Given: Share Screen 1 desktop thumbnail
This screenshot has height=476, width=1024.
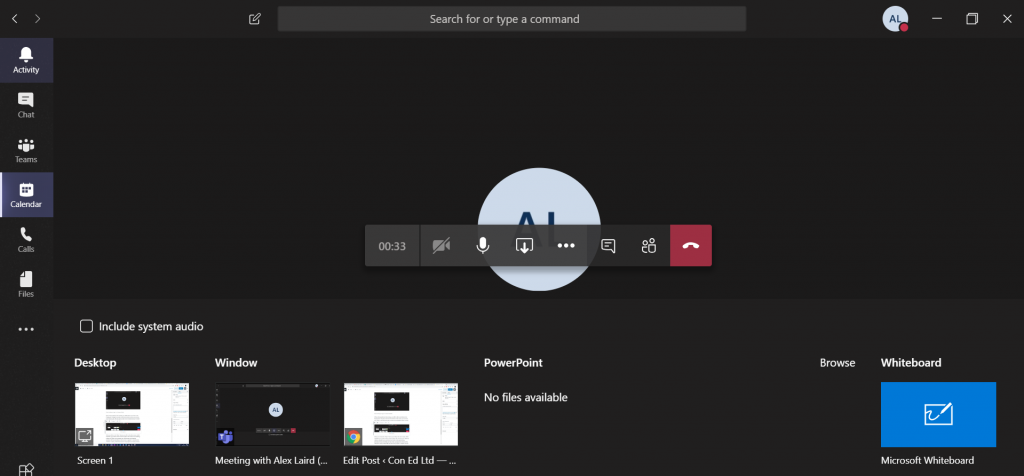Looking at the screenshot, I should (132, 414).
